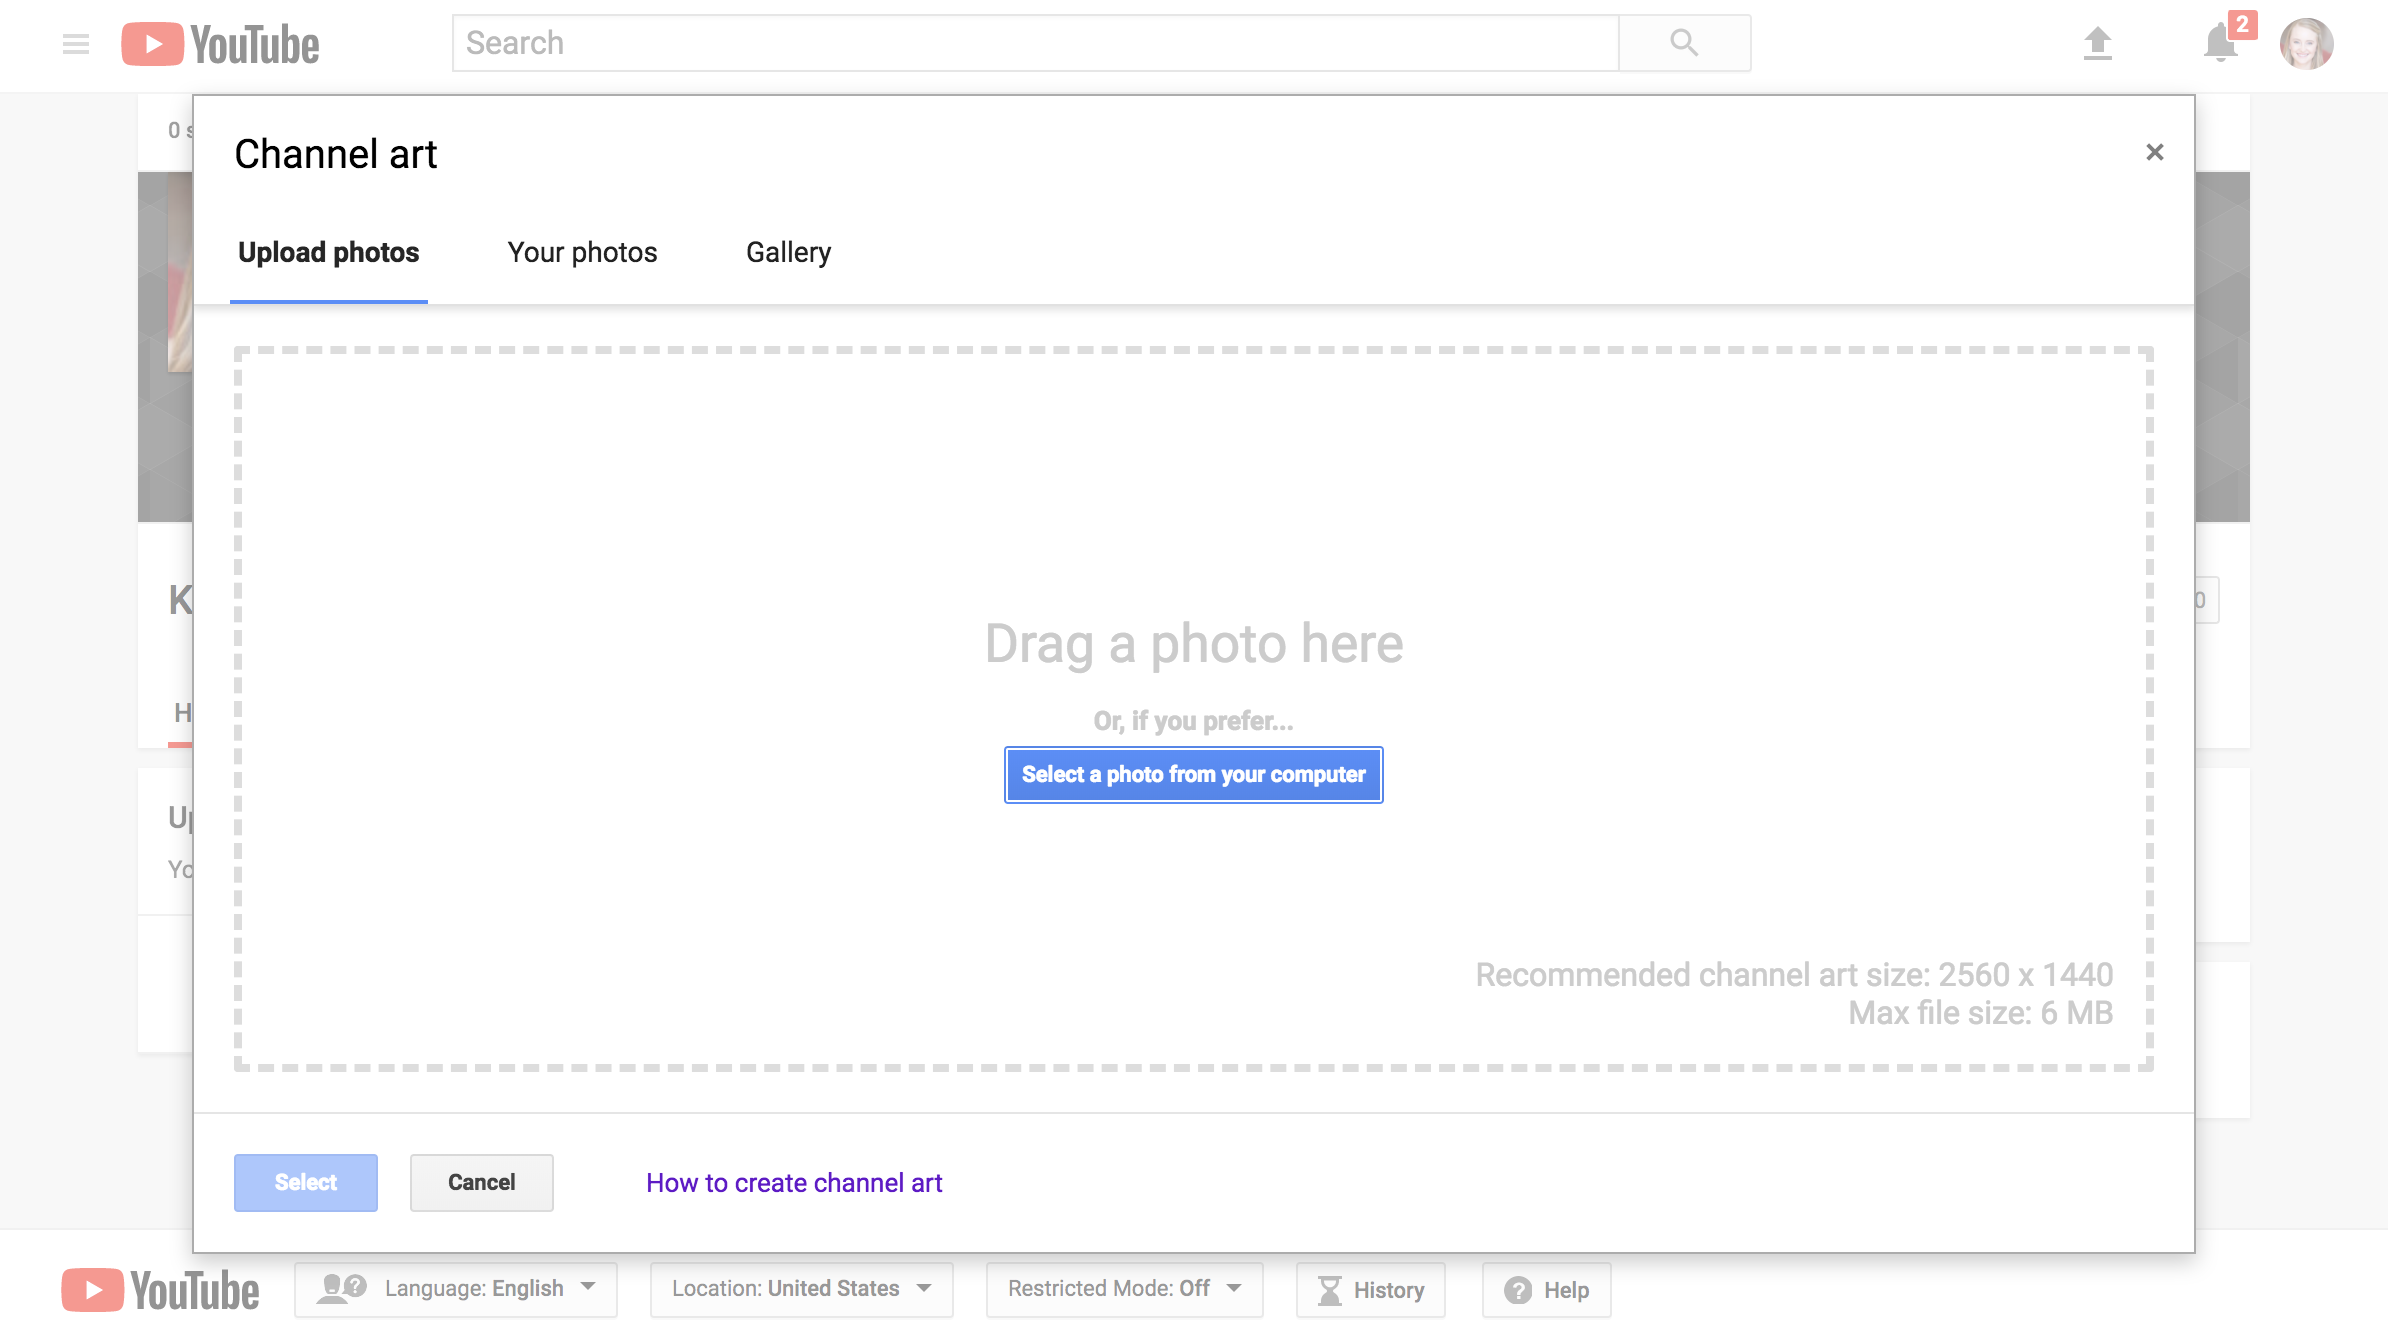Click the search magnifier button
This screenshot has width=2388, height=1338.
pyautogui.click(x=1684, y=43)
